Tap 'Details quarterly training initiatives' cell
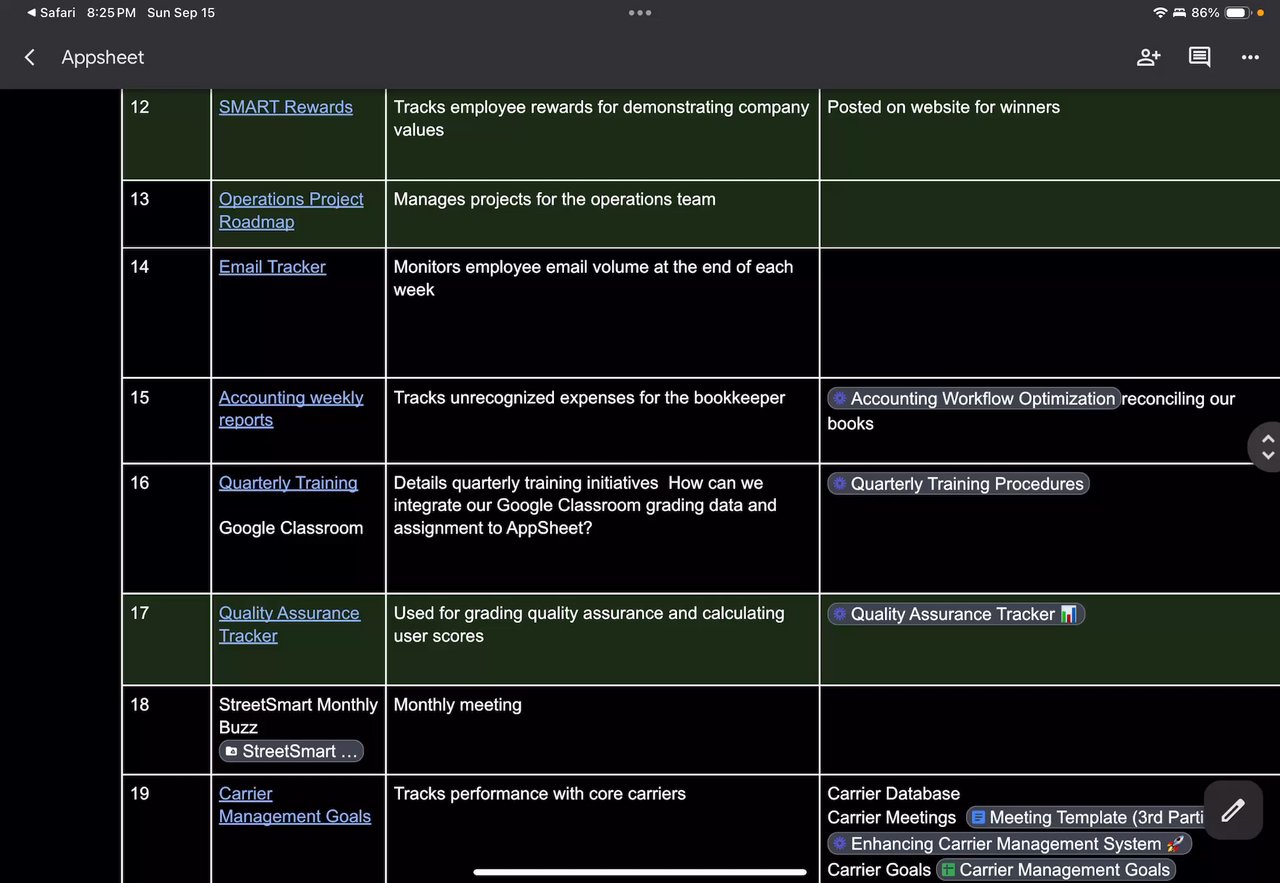The width and height of the screenshot is (1280, 883). click(602, 528)
